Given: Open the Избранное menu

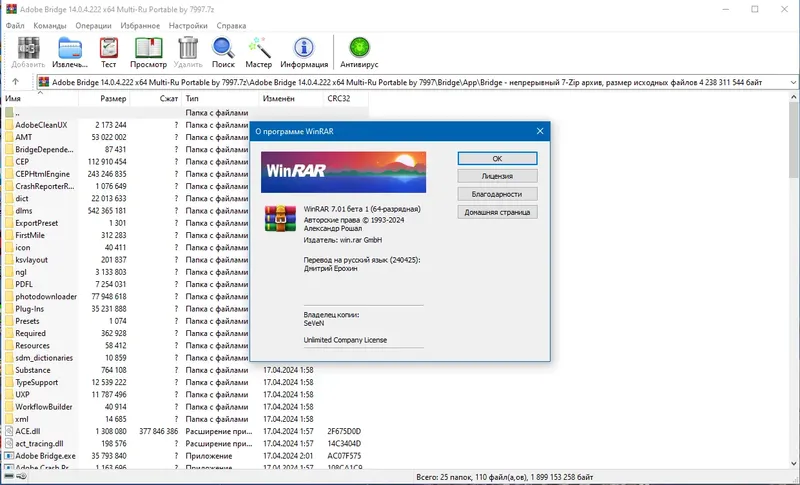Looking at the screenshot, I should [140, 25].
